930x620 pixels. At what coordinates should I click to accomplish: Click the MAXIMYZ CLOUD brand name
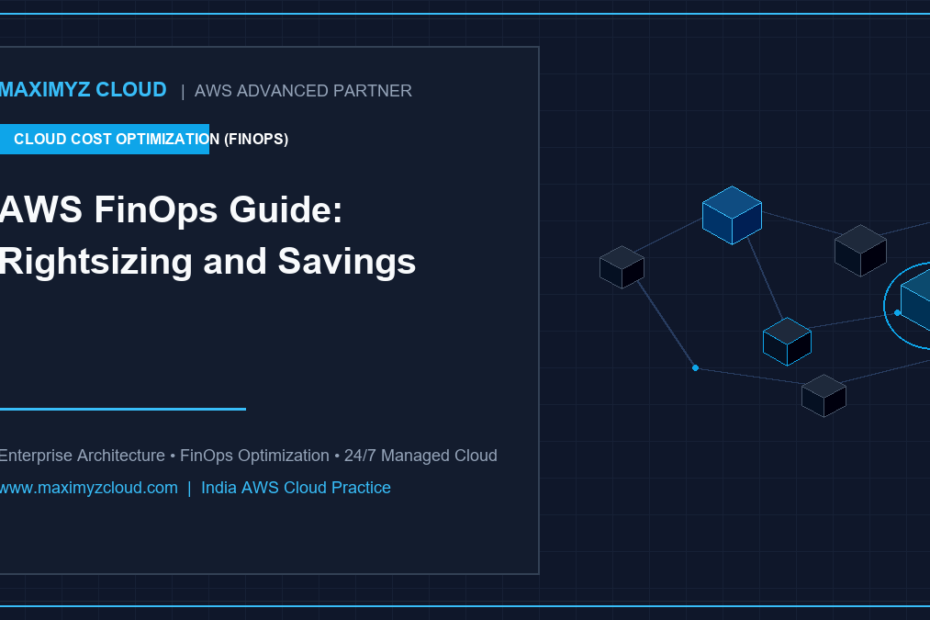coord(83,90)
